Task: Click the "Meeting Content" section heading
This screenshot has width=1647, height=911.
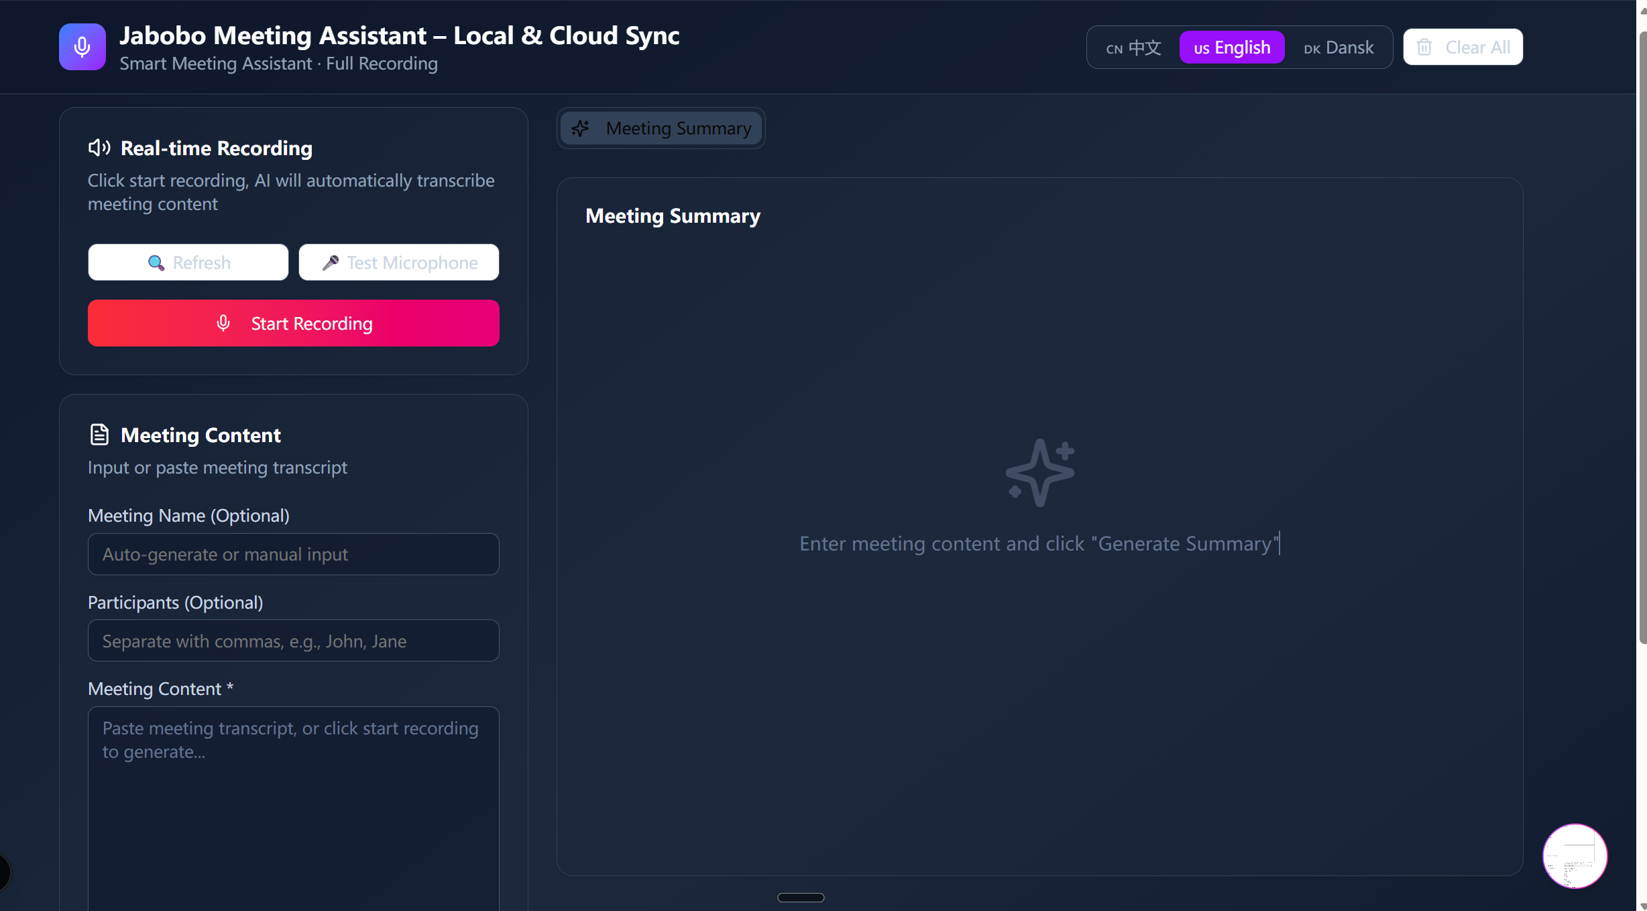Action: pos(200,435)
